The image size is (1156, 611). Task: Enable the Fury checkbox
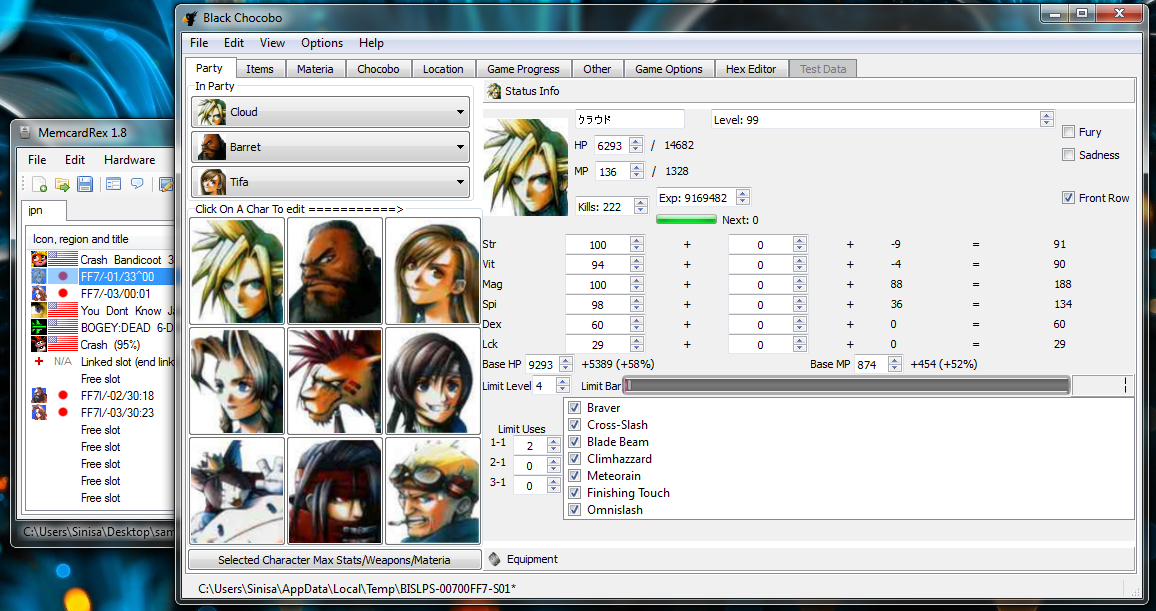click(x=1068, y=132)
